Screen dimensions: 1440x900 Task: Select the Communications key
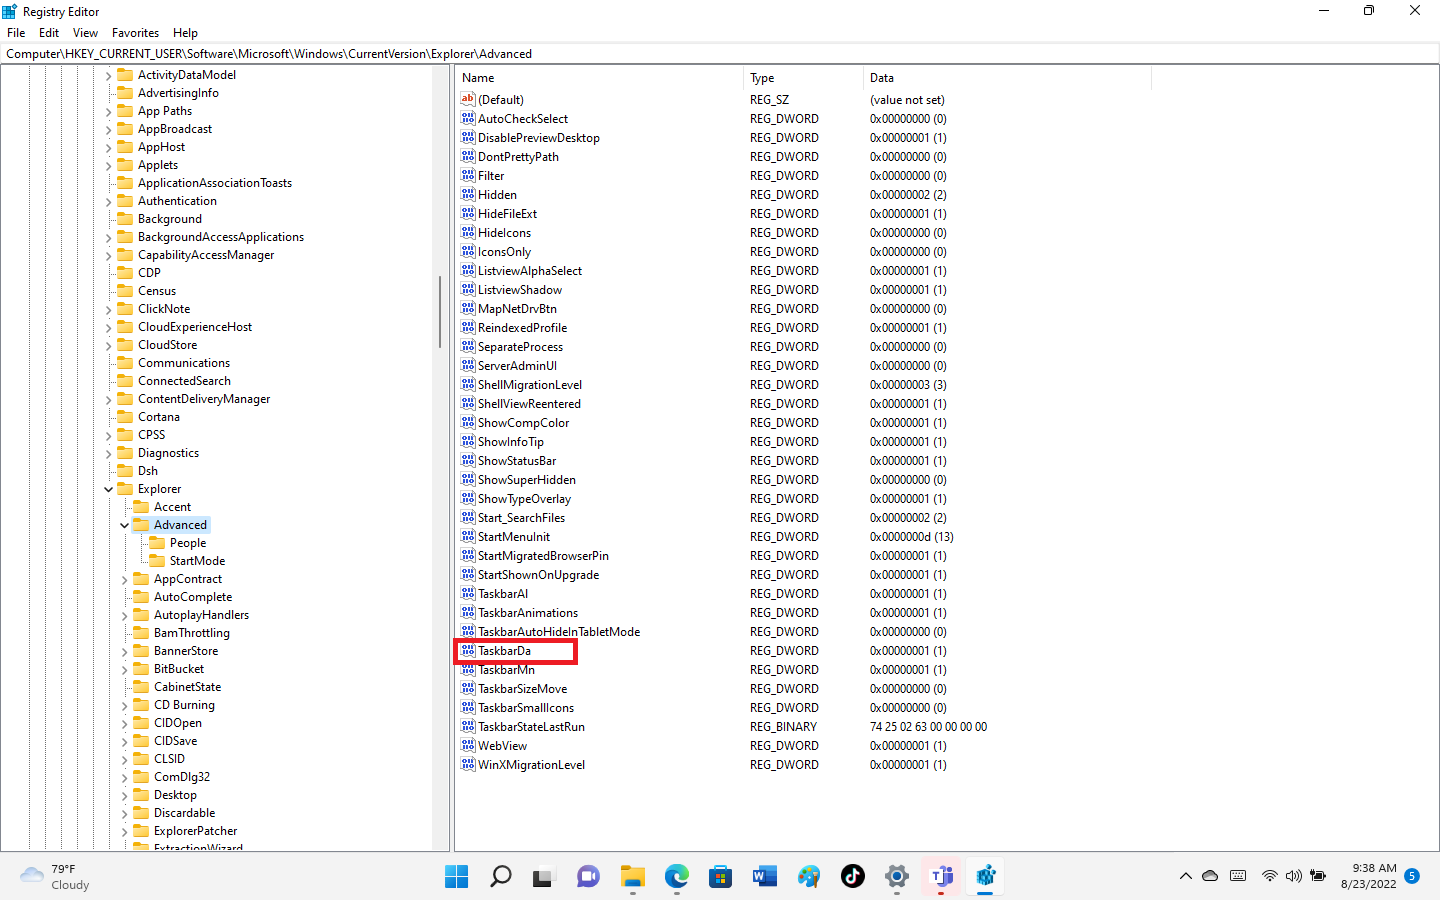tap(184, 363)
